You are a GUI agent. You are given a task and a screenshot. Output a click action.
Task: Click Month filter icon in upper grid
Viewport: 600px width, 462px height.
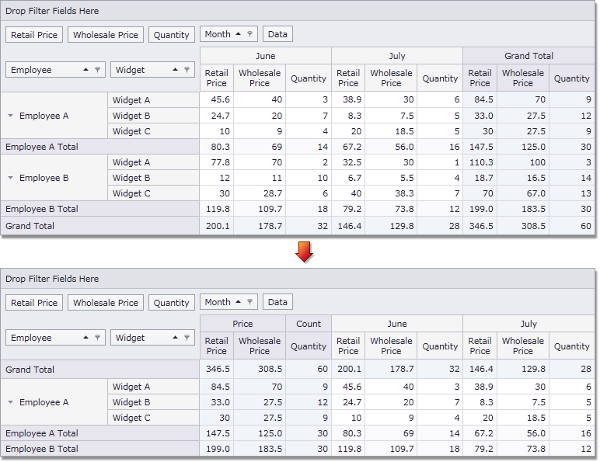click(250, 34)
